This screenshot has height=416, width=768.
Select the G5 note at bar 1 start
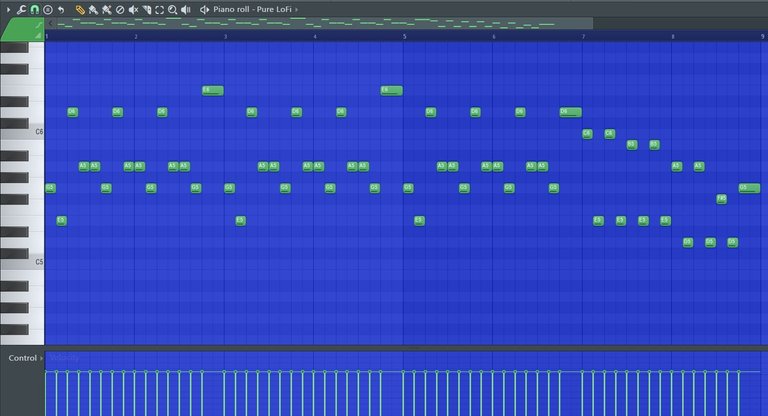point(50,188)
